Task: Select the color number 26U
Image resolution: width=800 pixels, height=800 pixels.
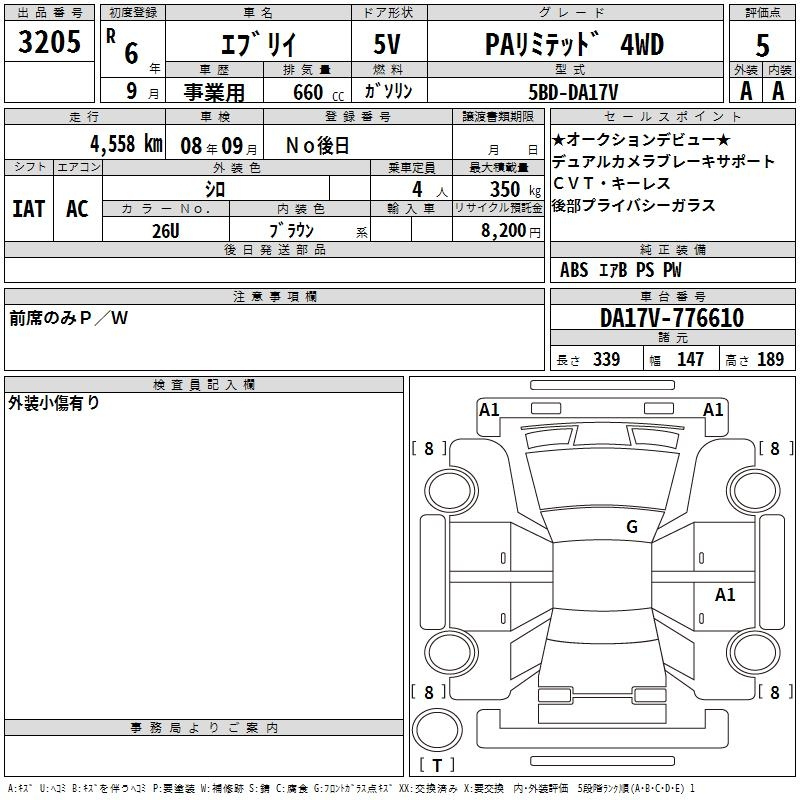Action: point(166,231)
